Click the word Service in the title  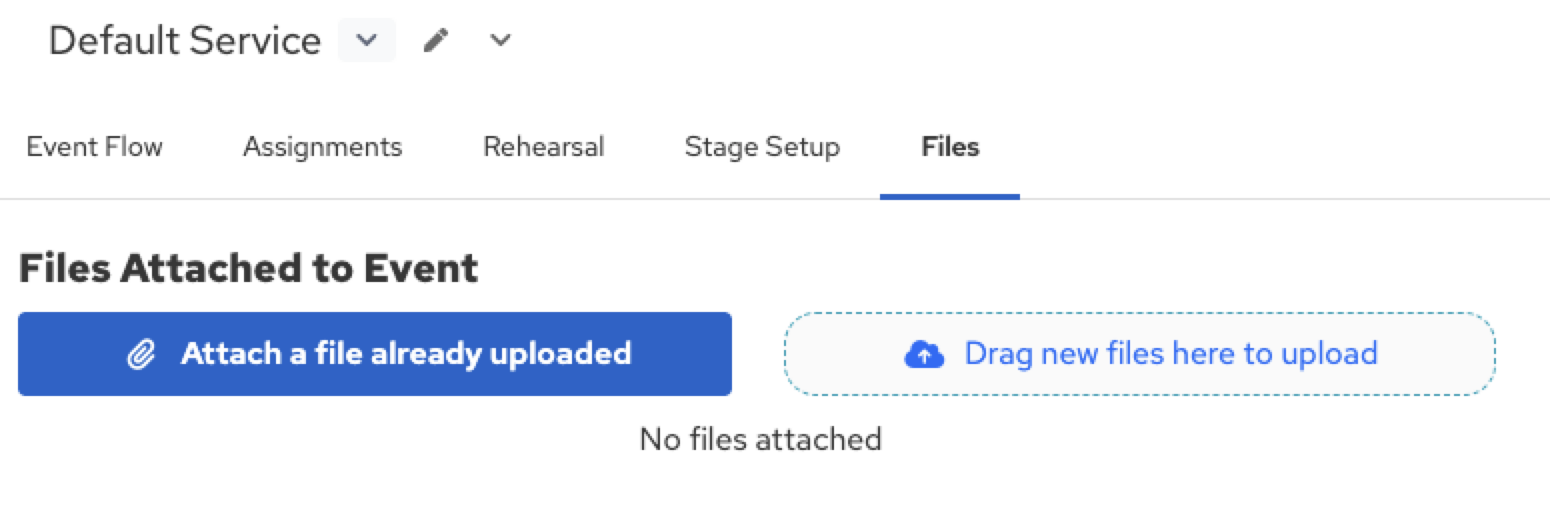click(x=255, y=41)
